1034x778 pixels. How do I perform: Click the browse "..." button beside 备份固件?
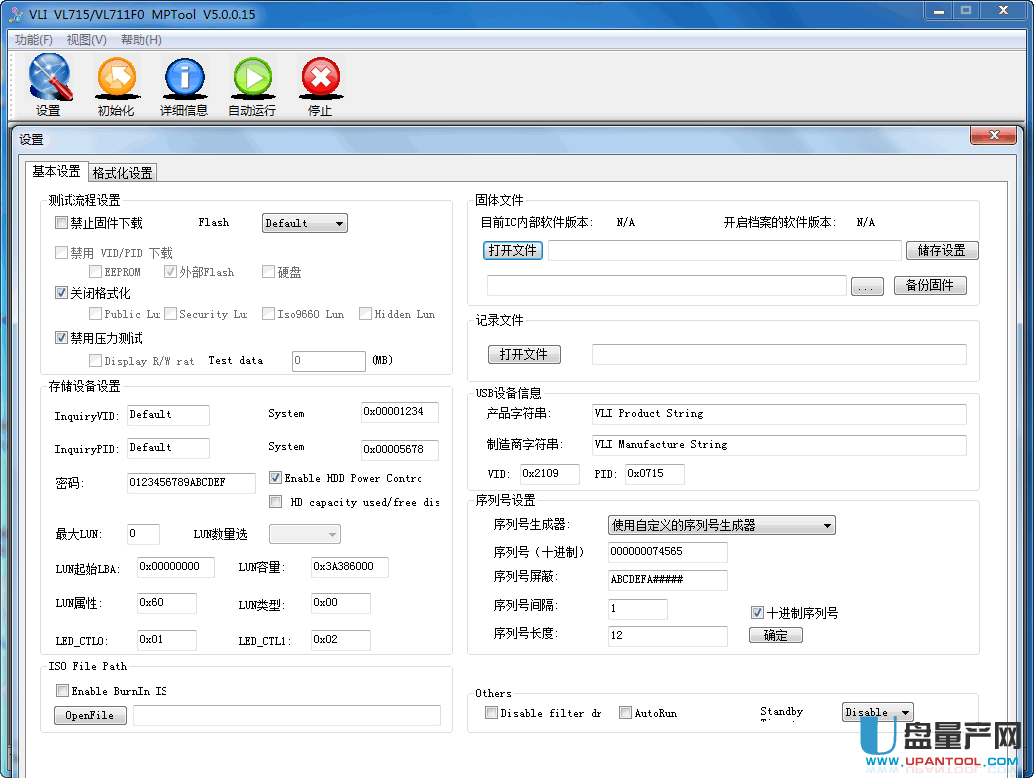[867, 287]
